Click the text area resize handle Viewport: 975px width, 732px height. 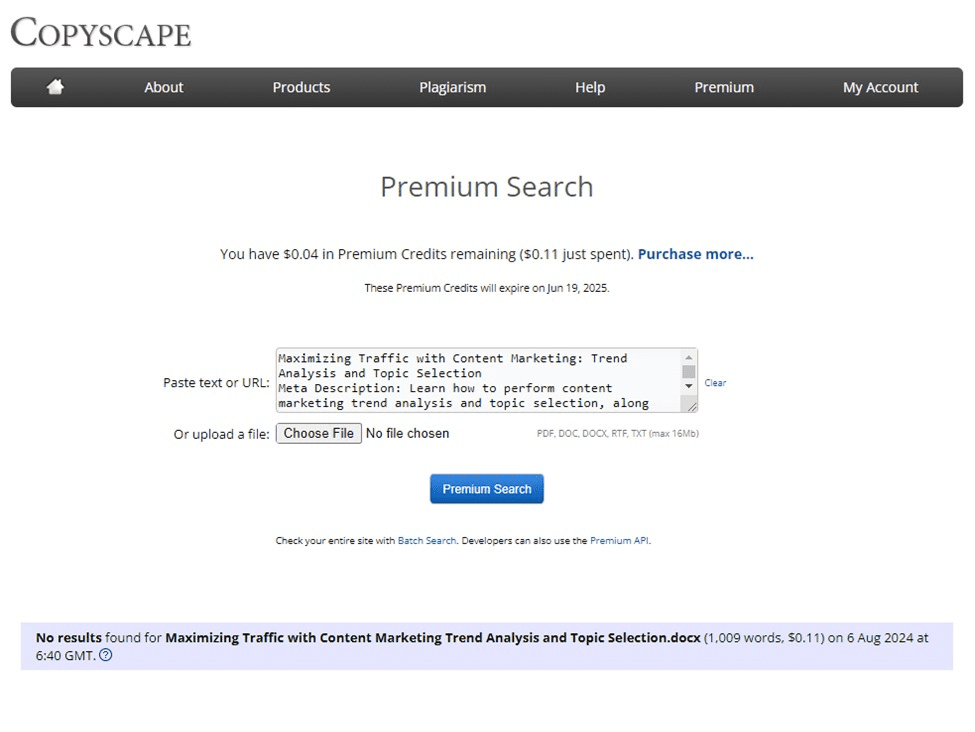pos(691,405)
